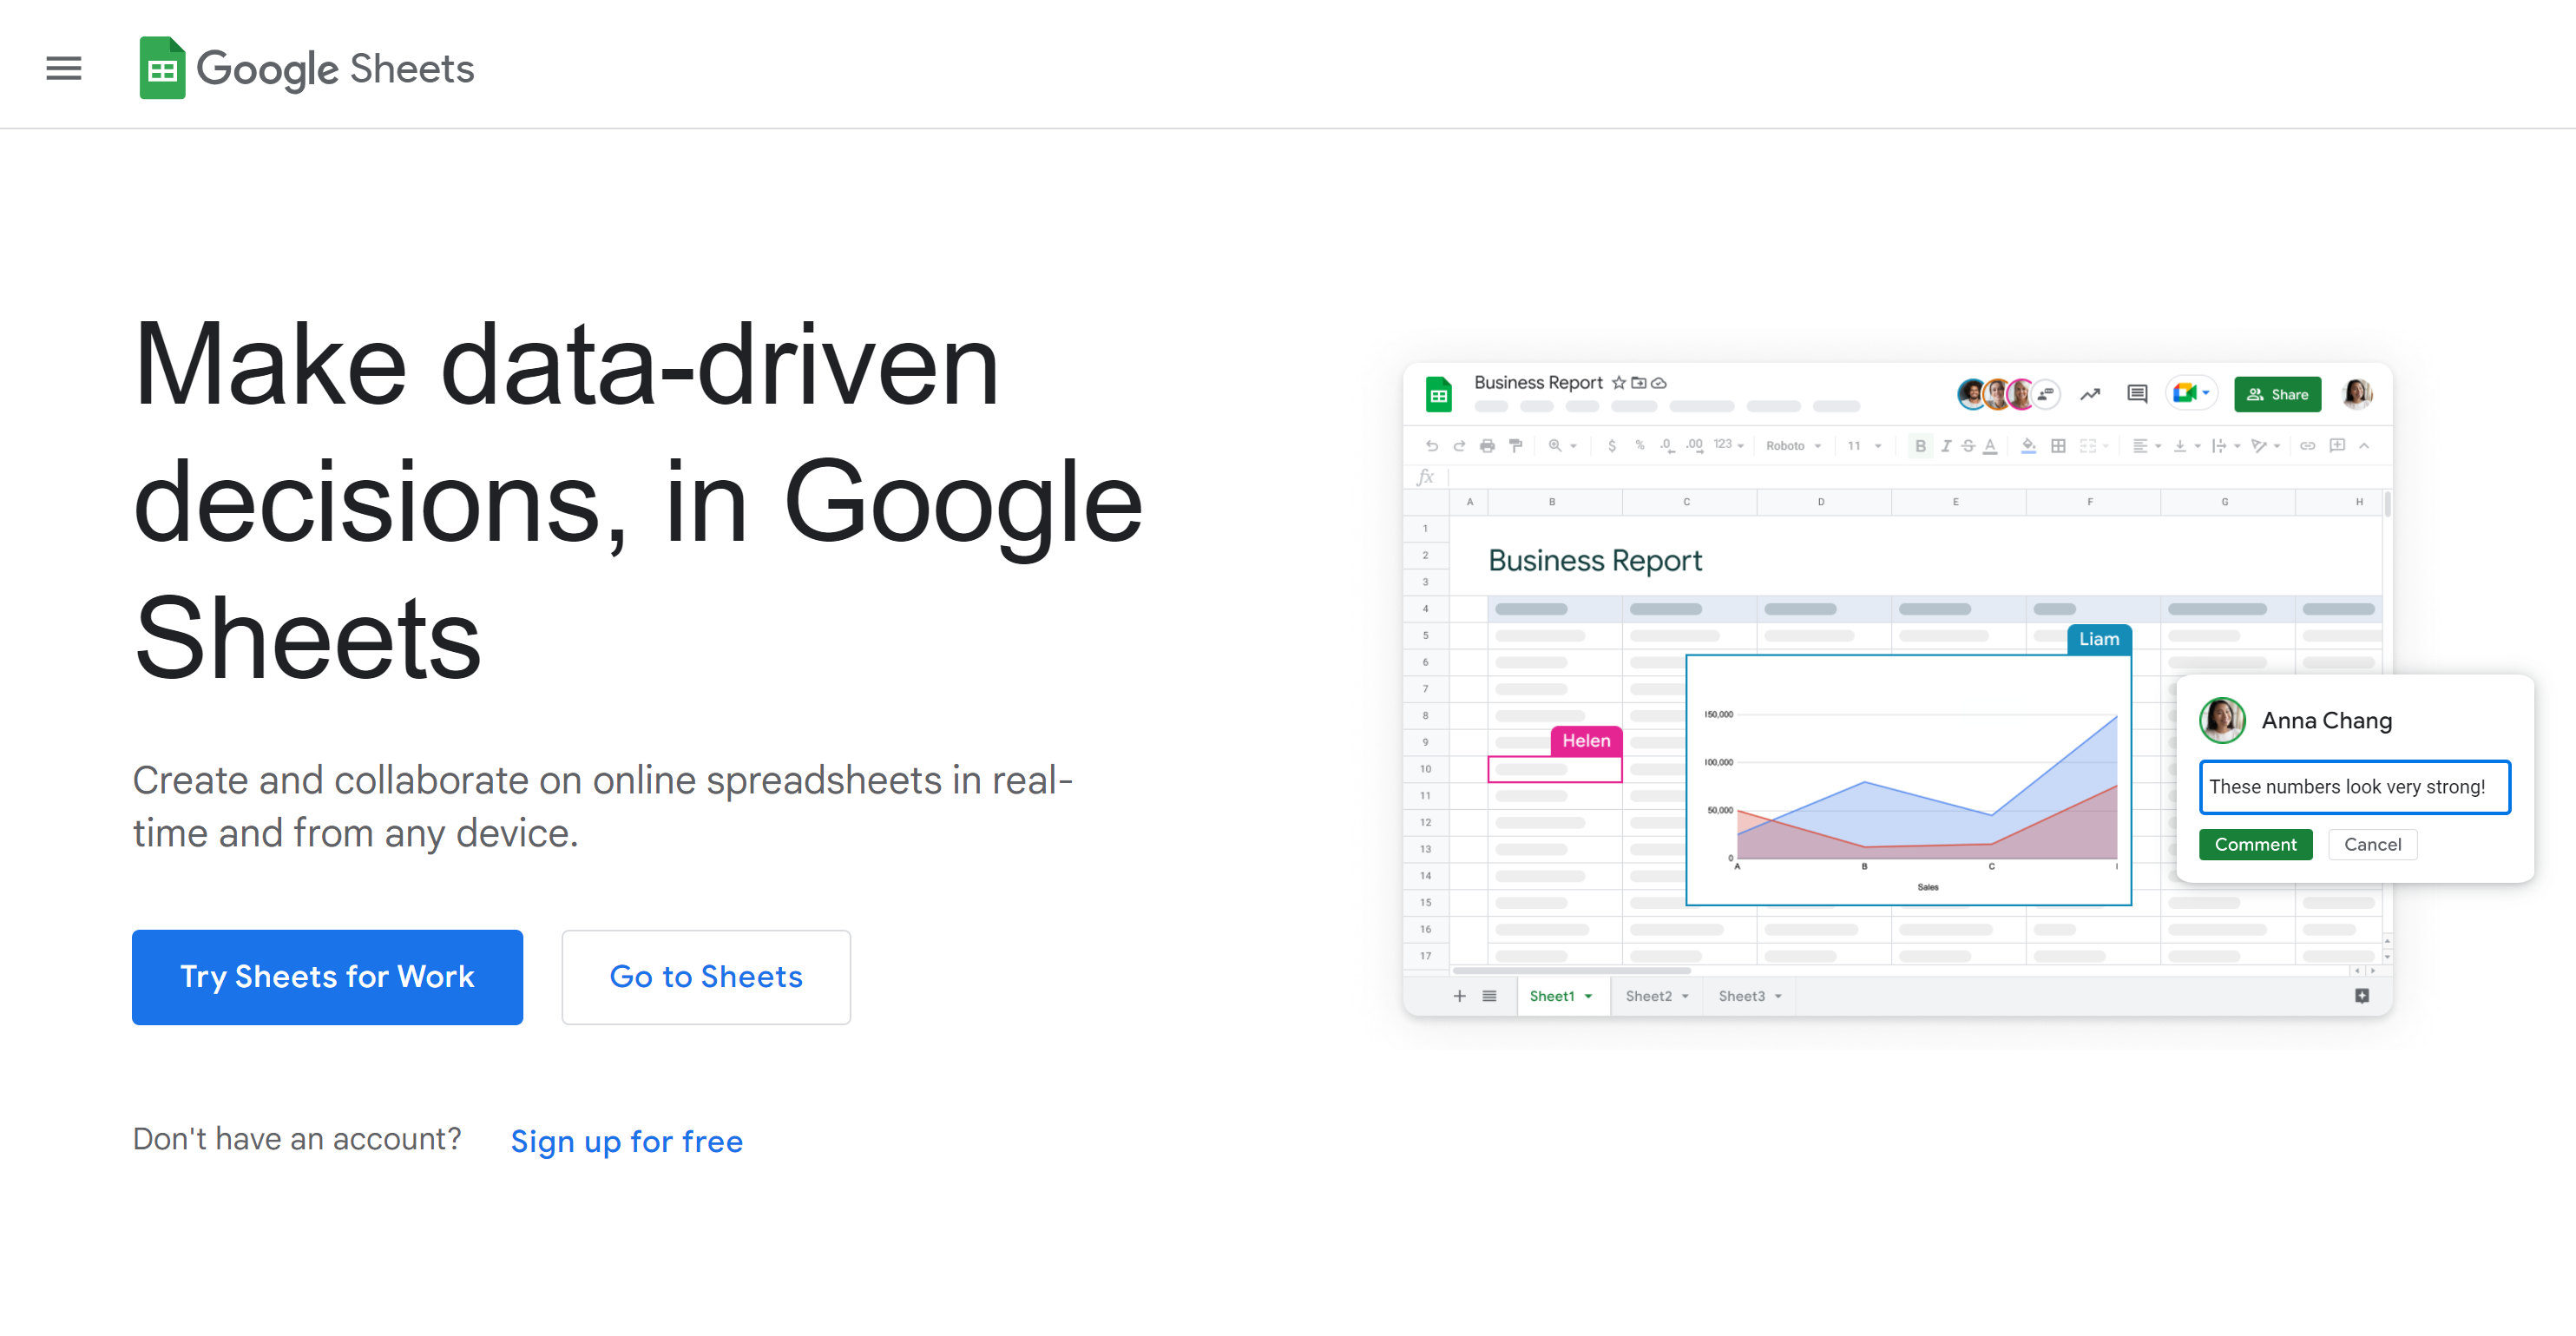Click the move-to-folder icon beside the title
The height and width of the screenshot is (1336, 2576).
(1638, 382)
